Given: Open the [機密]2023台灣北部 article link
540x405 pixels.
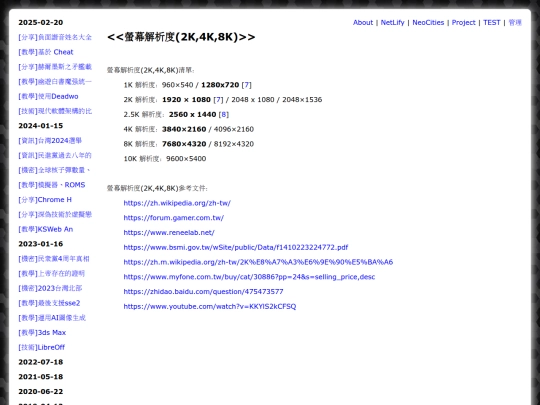Looking at the screenshot, I should (50, 288).
